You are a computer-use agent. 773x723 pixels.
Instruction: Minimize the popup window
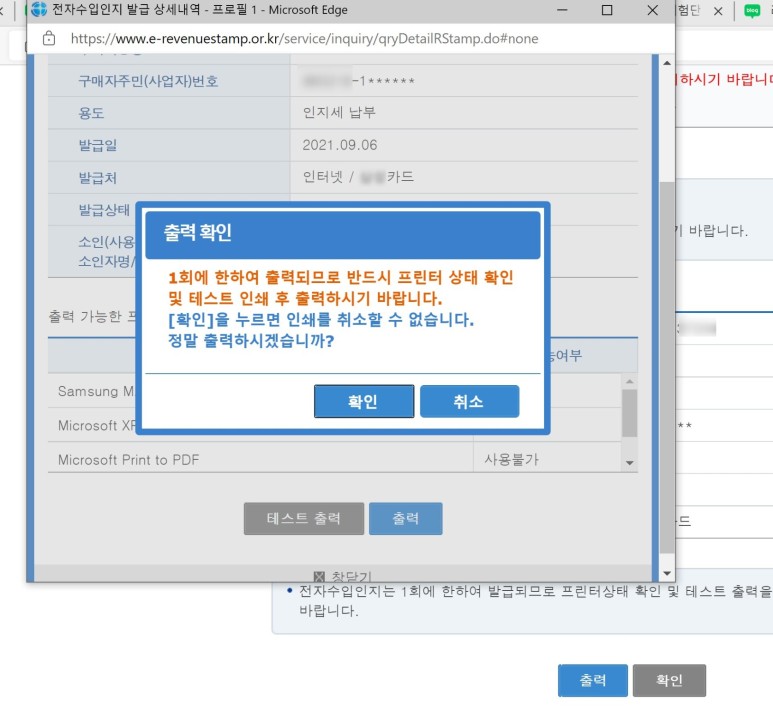tap(562, 10)
